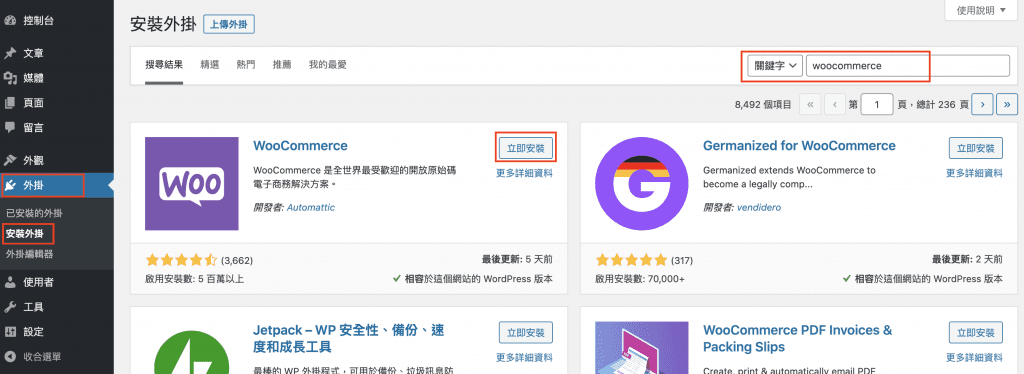The width and height of the screenshot is (1024, 374).
Task: Open 更多詳細資料 link for Jetpack
Action: [524, 357]
